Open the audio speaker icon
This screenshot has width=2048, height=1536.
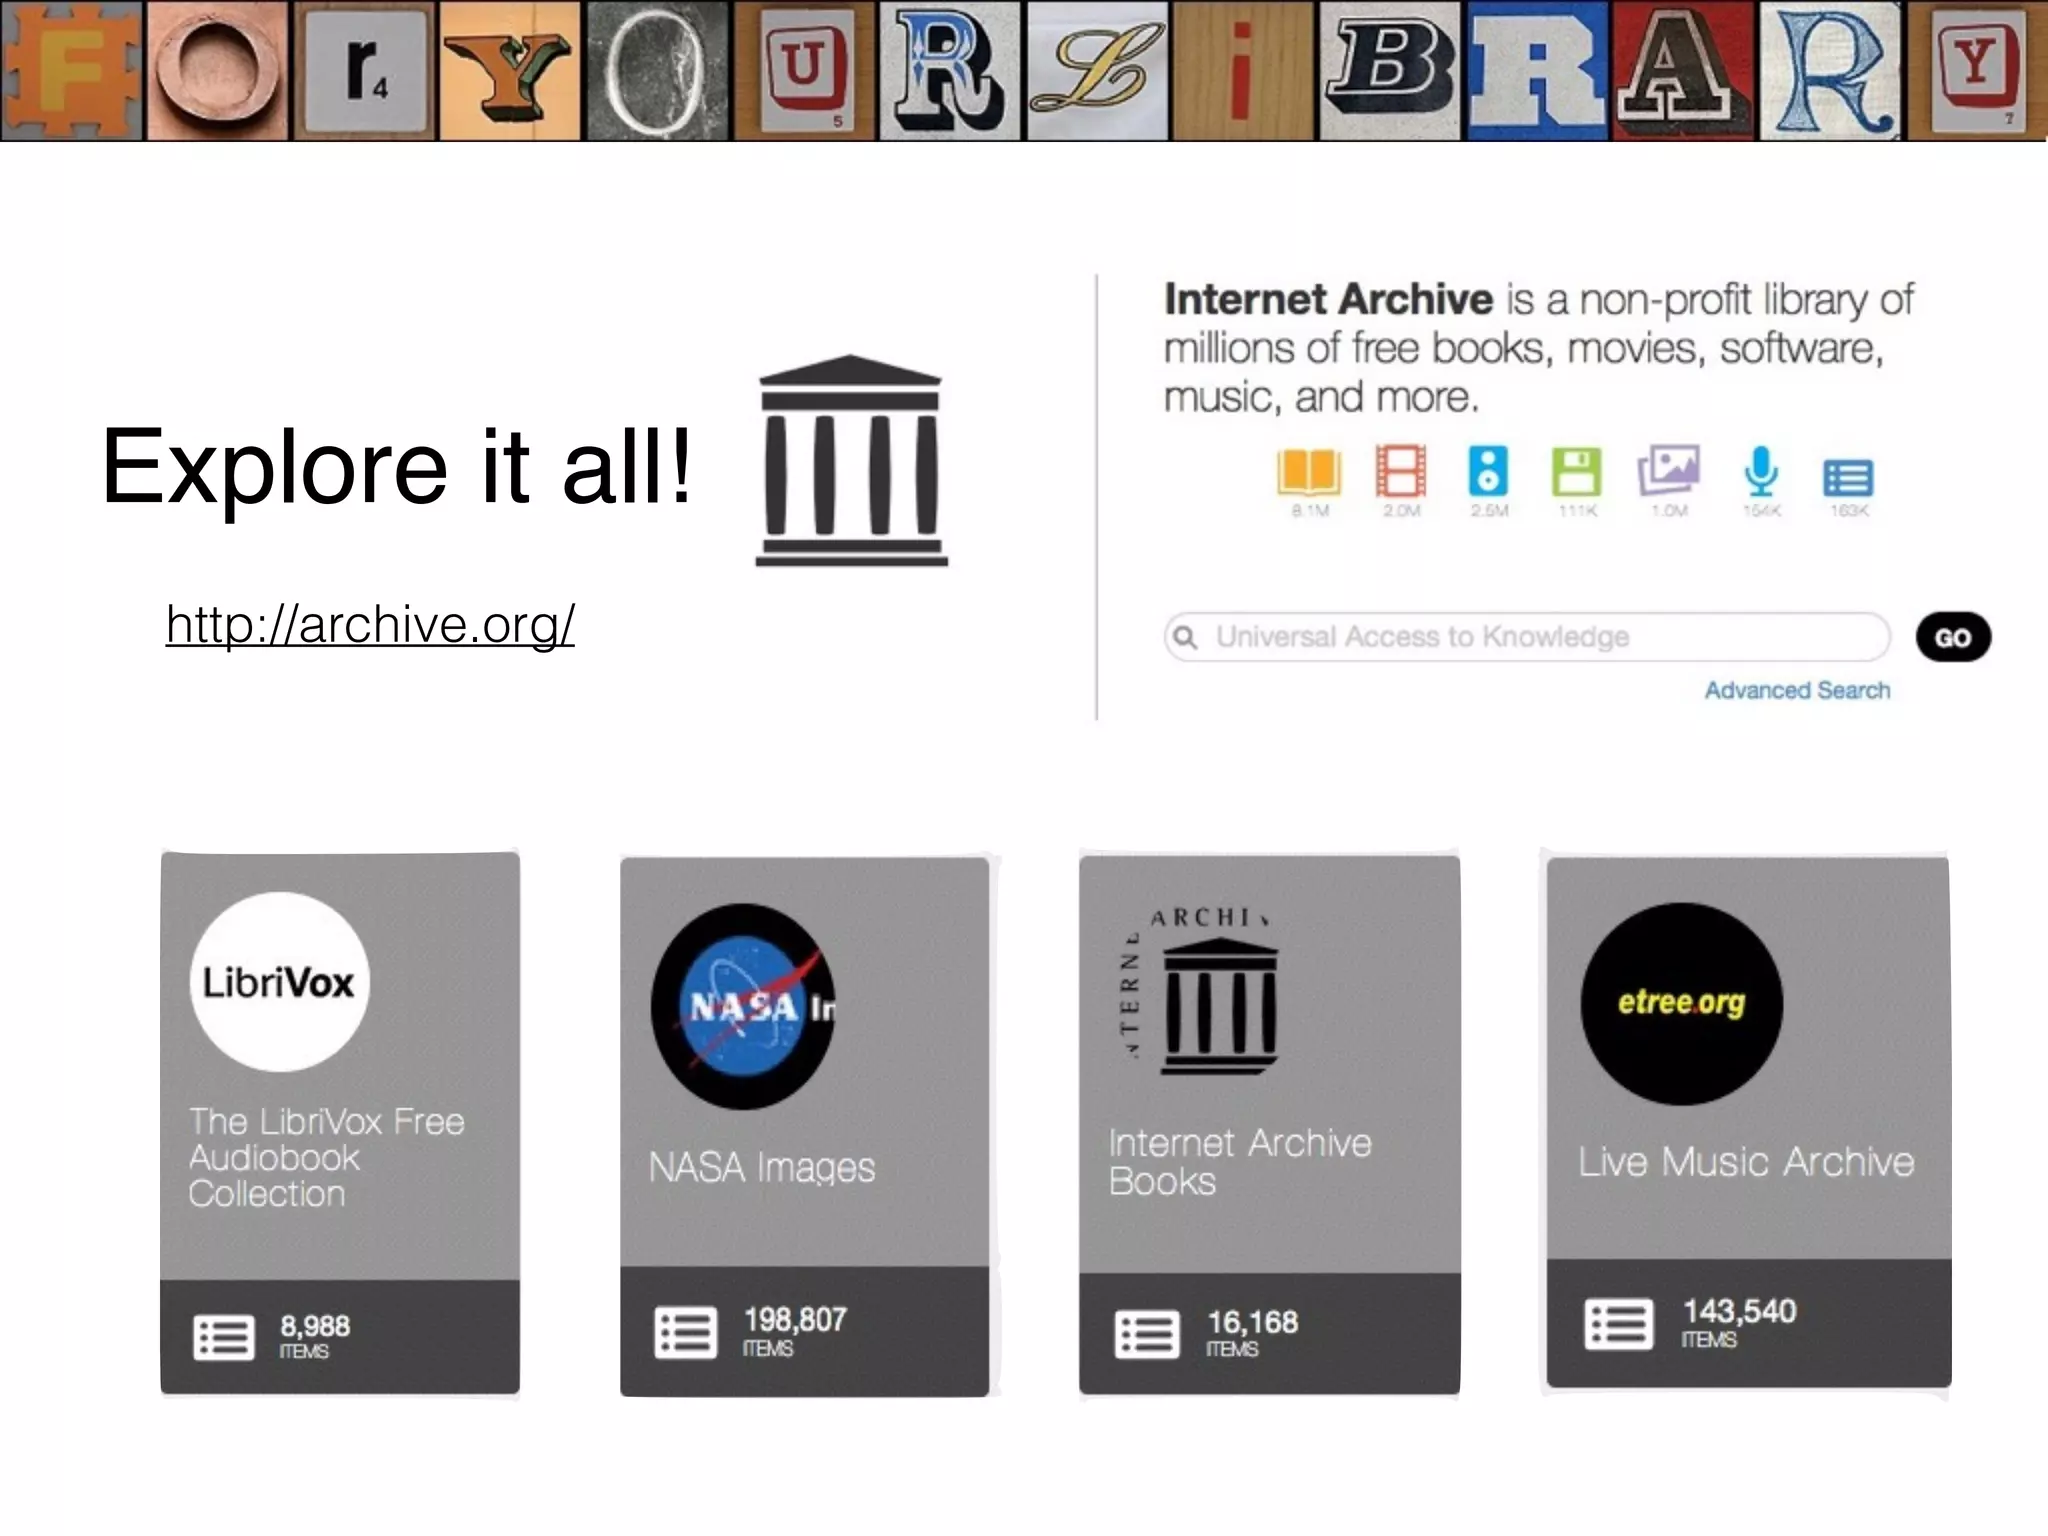coord(1487,471)
